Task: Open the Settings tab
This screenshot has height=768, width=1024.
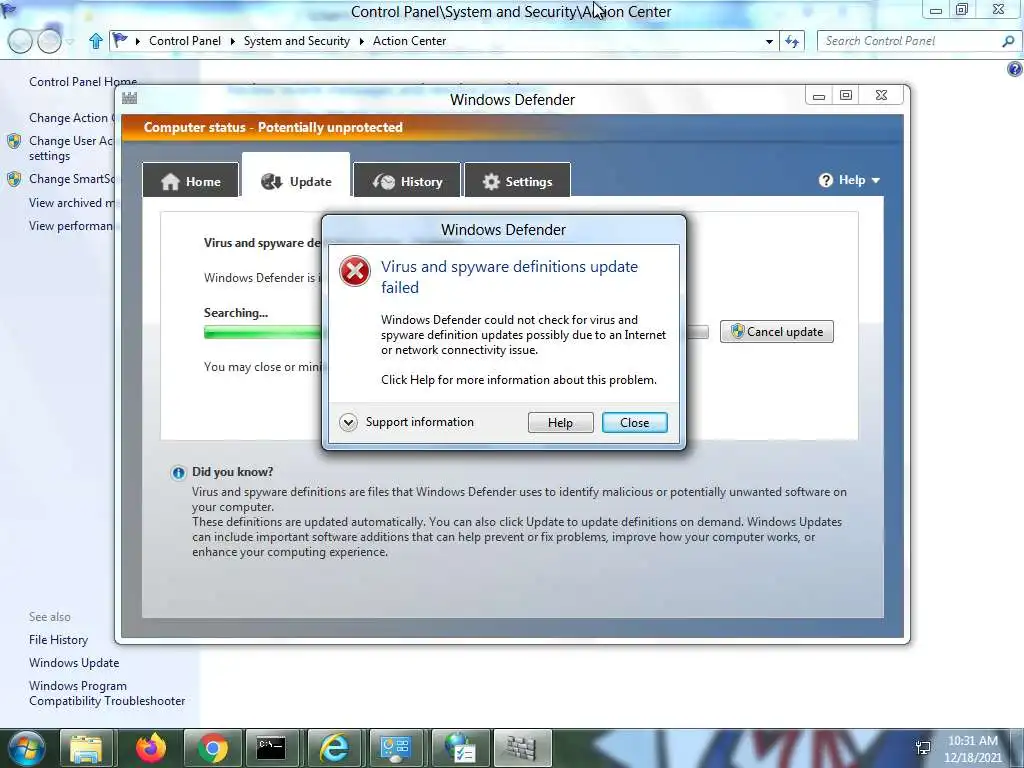Action: click(x=517, y=182)
